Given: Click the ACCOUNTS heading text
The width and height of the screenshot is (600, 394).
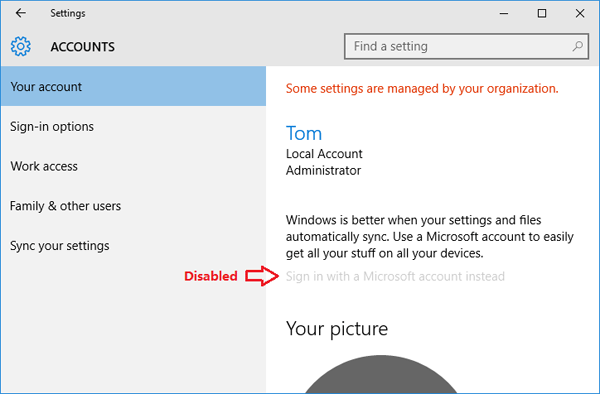Looking at the screenshot, I should (83, 47).
